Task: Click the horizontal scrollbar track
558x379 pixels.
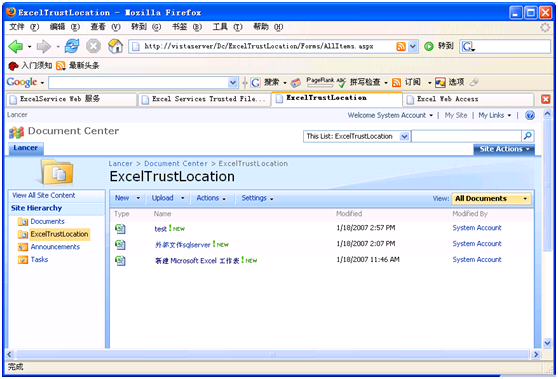Action: pyautogui.click(x=273, y=354)
